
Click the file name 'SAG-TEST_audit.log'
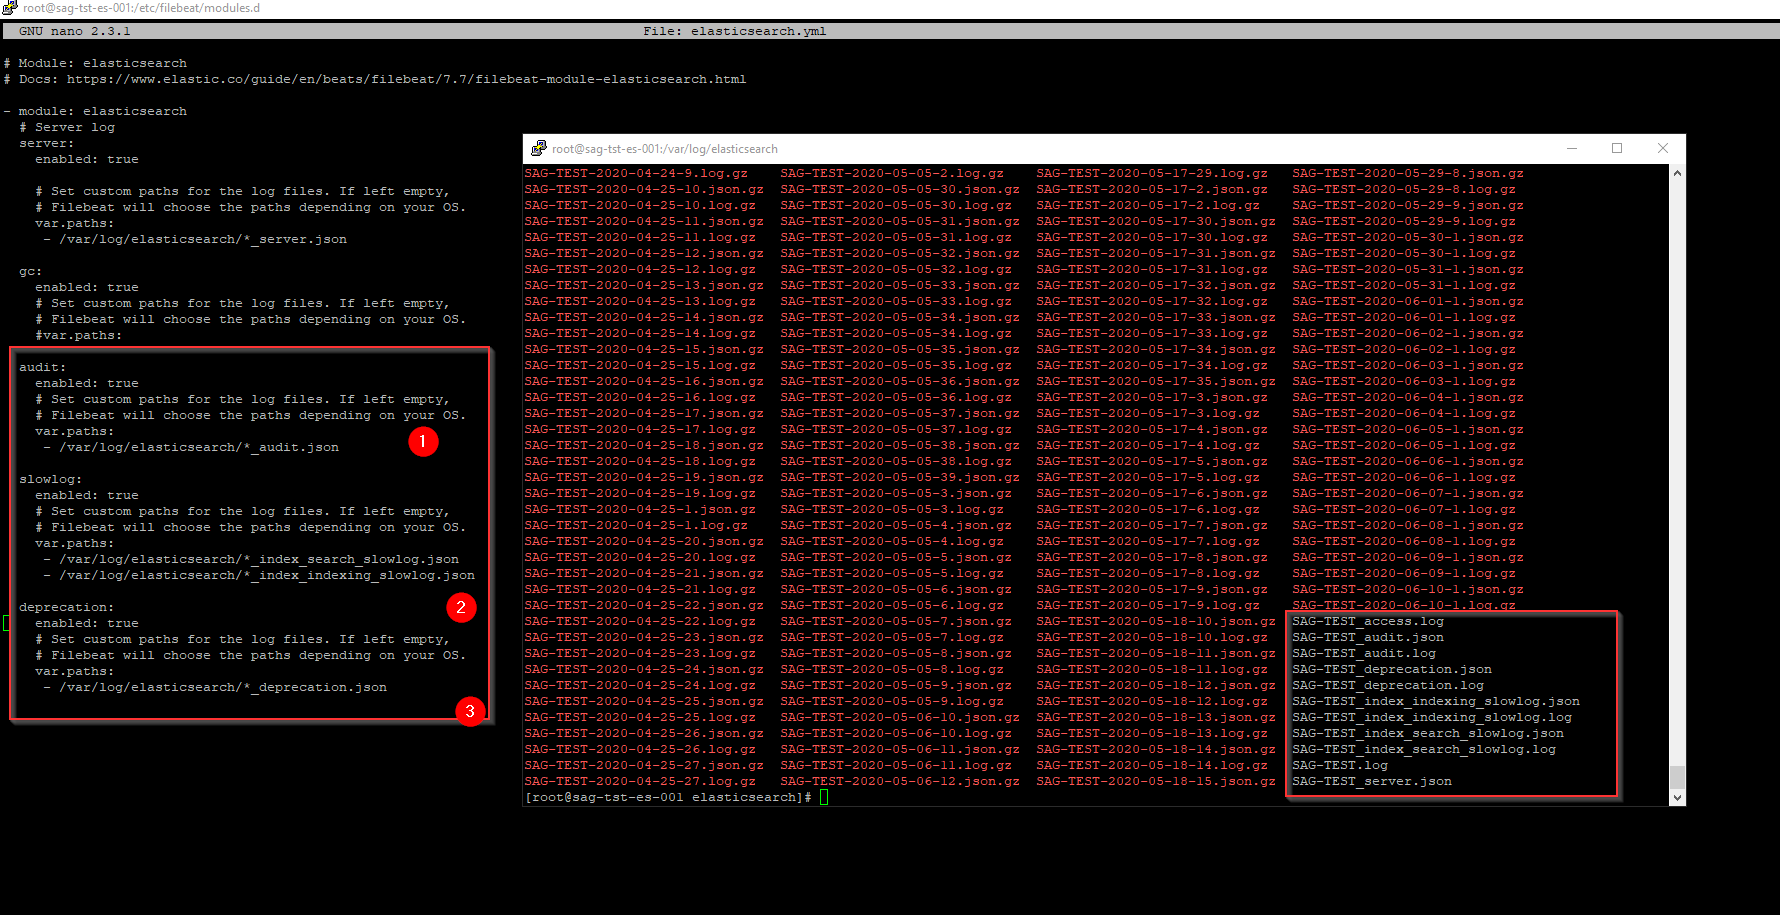point(1364,653)
